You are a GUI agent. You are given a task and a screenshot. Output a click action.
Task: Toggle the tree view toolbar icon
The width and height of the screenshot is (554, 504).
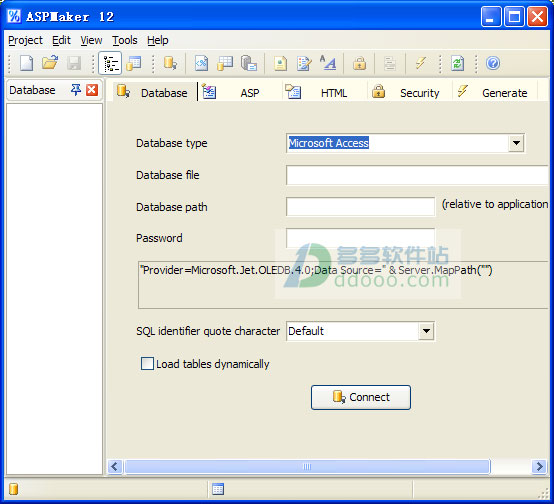110,63
